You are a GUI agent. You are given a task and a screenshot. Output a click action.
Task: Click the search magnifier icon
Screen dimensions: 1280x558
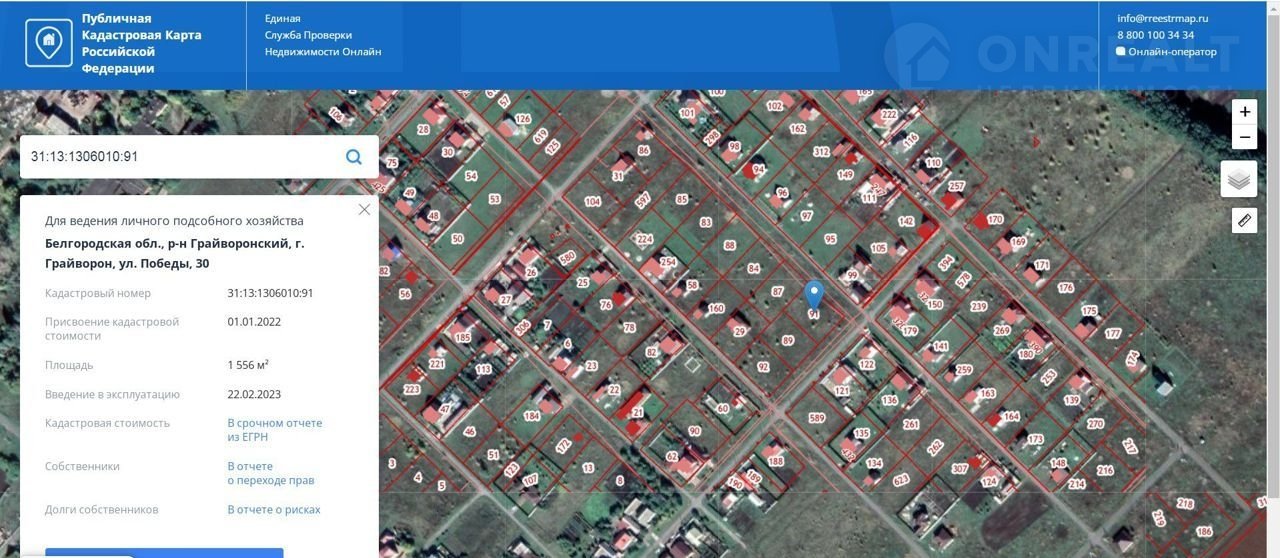coord(353,157)
